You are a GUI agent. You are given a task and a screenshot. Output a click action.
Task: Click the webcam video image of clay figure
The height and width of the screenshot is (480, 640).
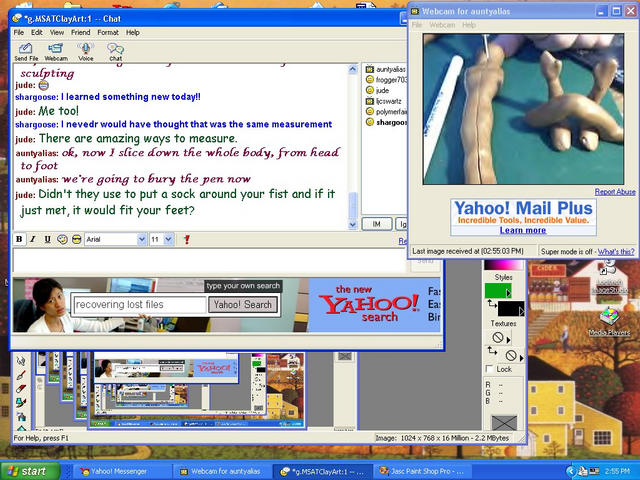(x=524, y=109)
